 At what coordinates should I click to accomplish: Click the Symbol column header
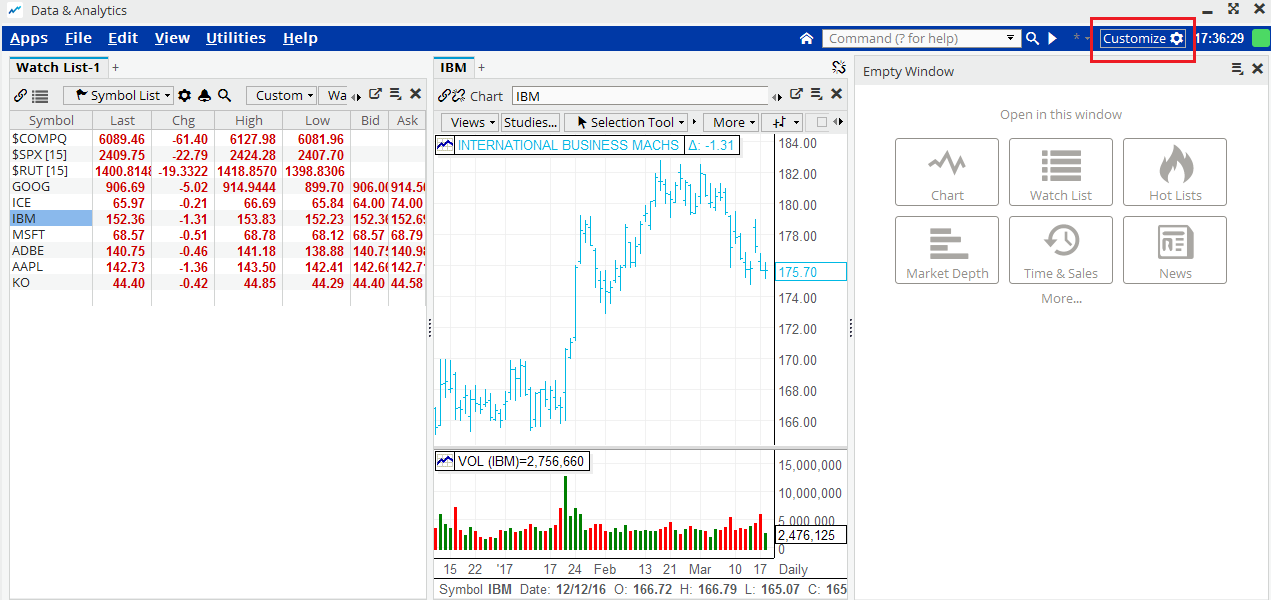pyautogui.click(x=51, y=120)
